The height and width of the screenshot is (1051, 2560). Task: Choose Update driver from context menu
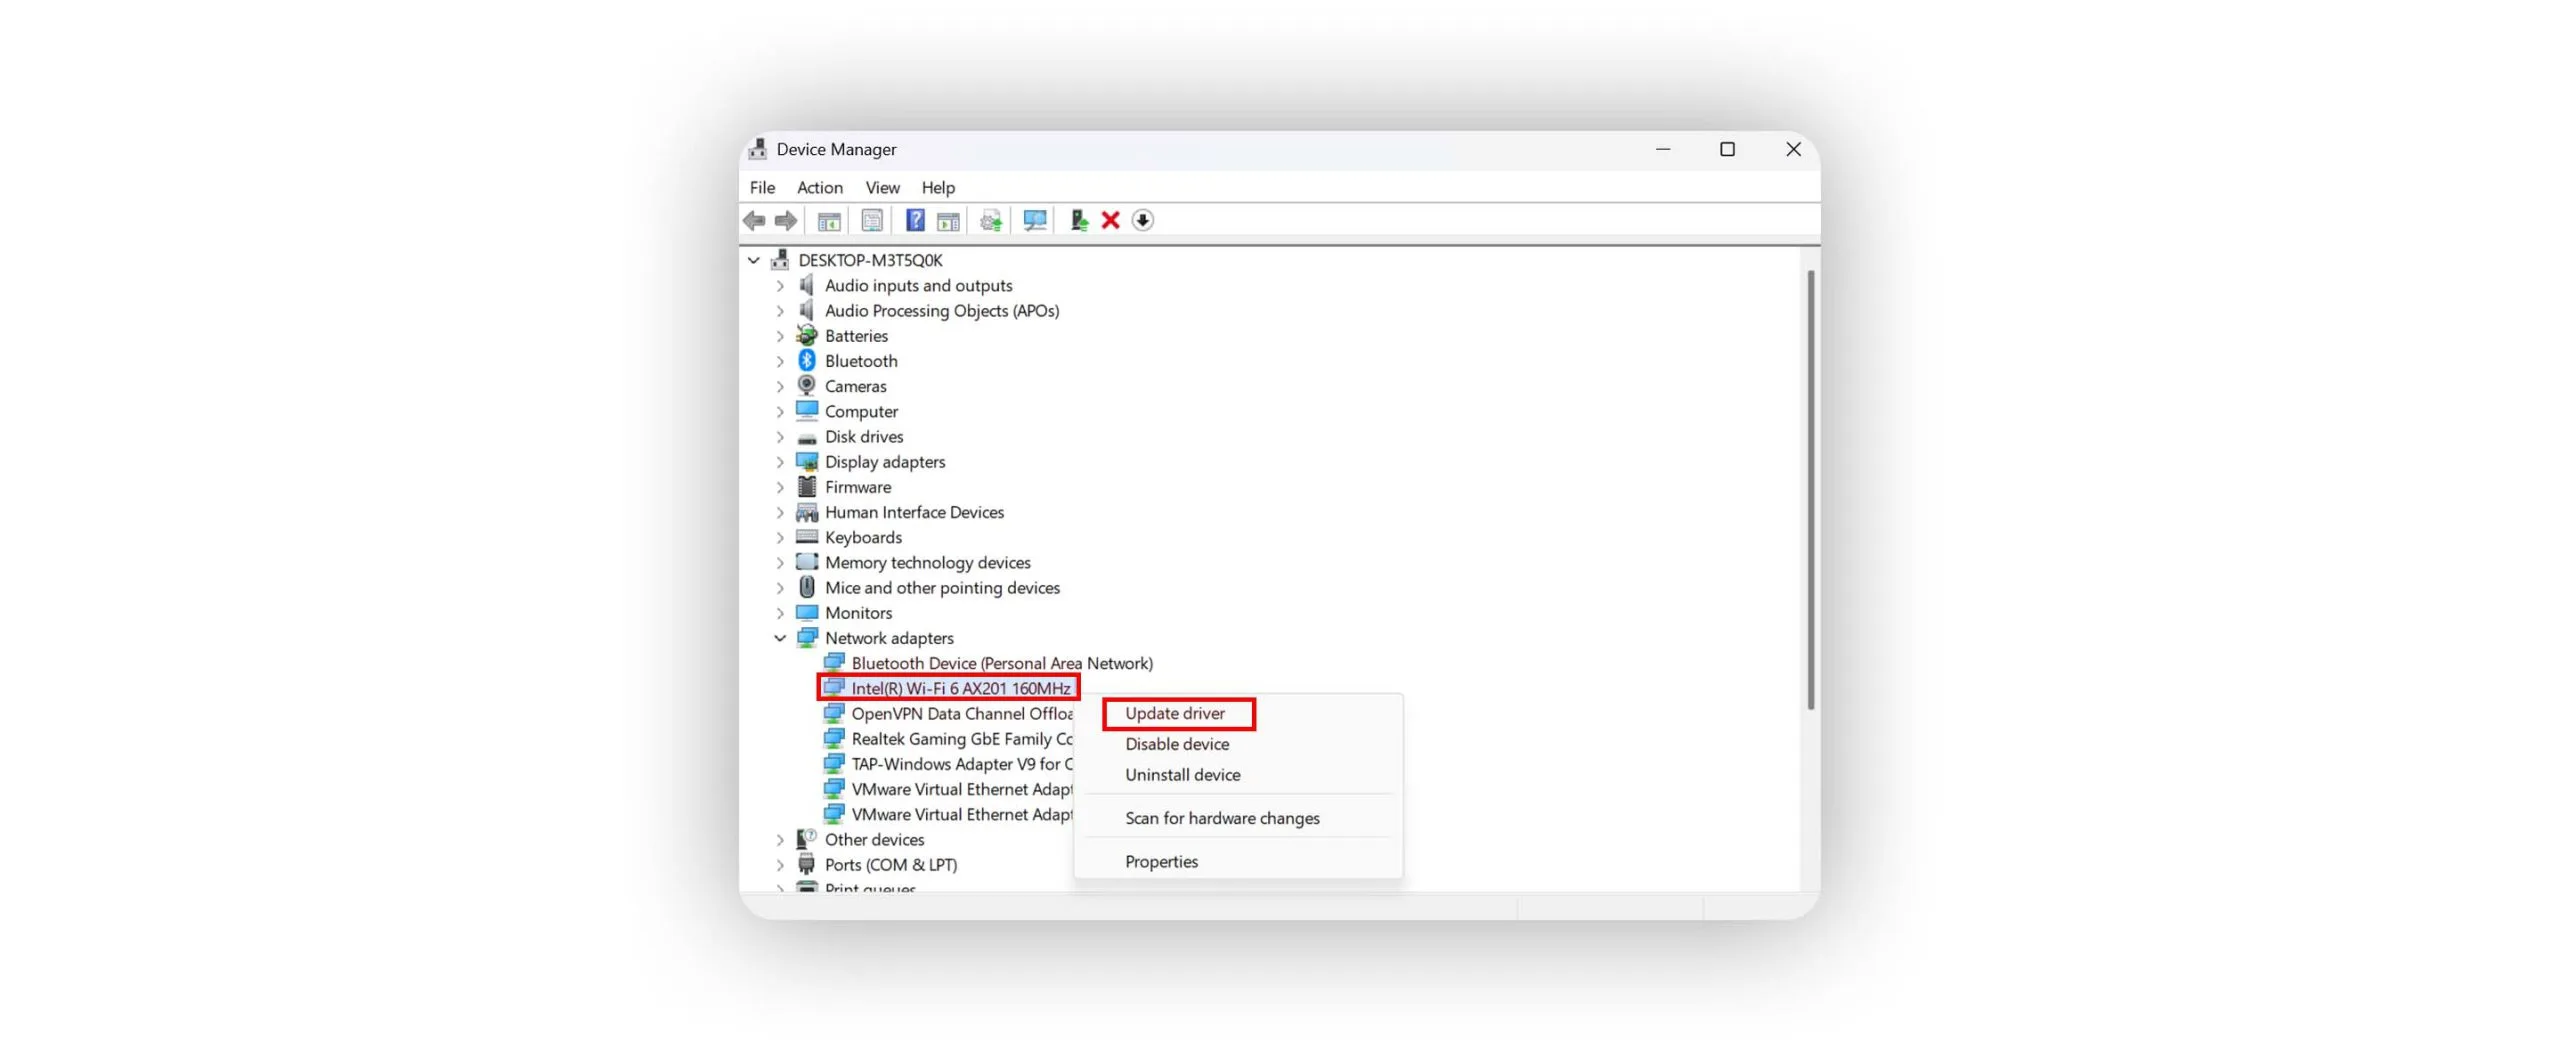1175,713
